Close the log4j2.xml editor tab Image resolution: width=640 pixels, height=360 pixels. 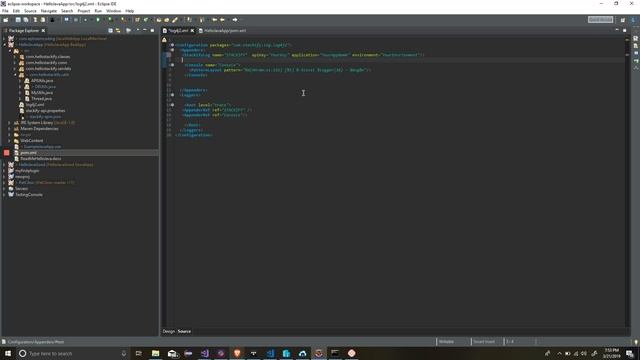pos(193,31)
